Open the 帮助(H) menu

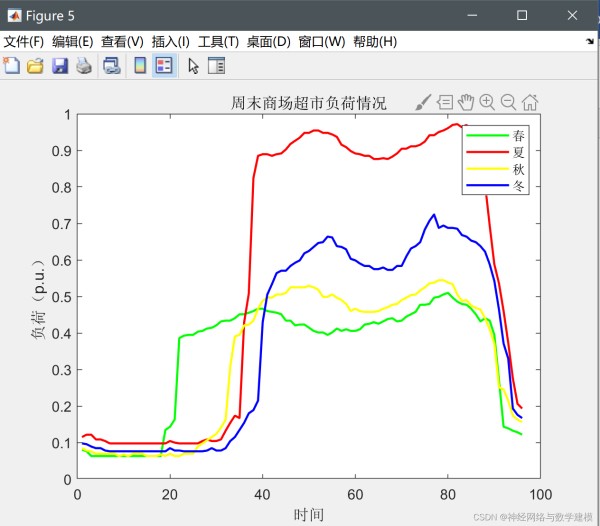[375, 41]
